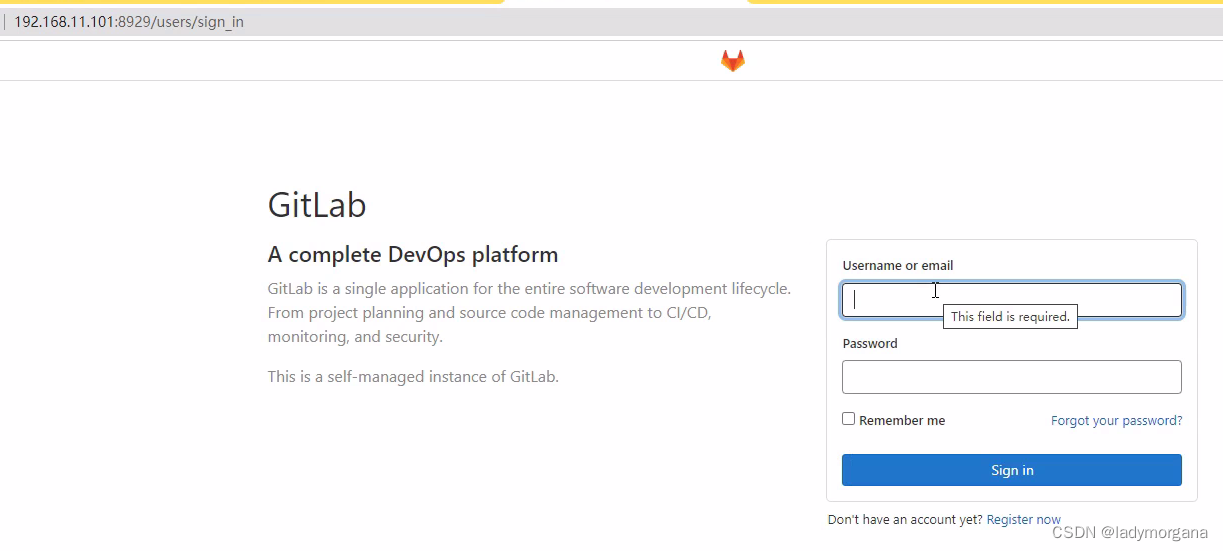
Task: Follow the Register now link
Action: (1023, 520)
